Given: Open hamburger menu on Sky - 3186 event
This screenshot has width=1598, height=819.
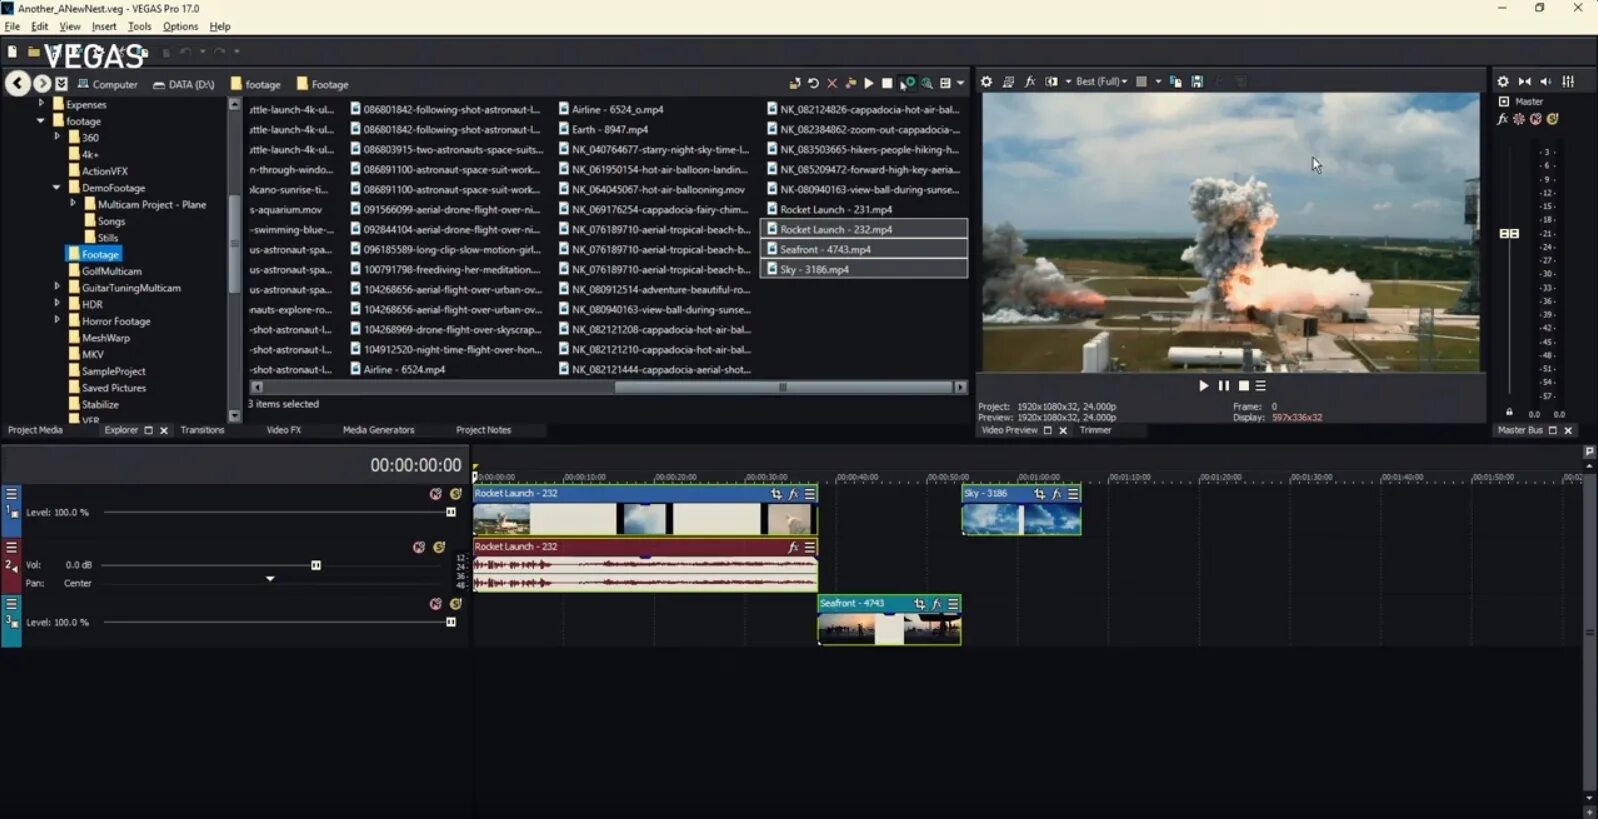Looking at the screenshot, I should (x=1073, y=494).
